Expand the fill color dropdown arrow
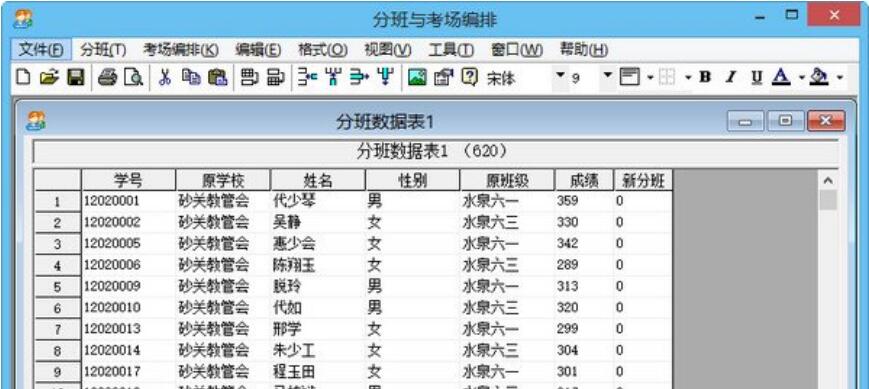The image size is (869, 389). (x=840, y=78)
